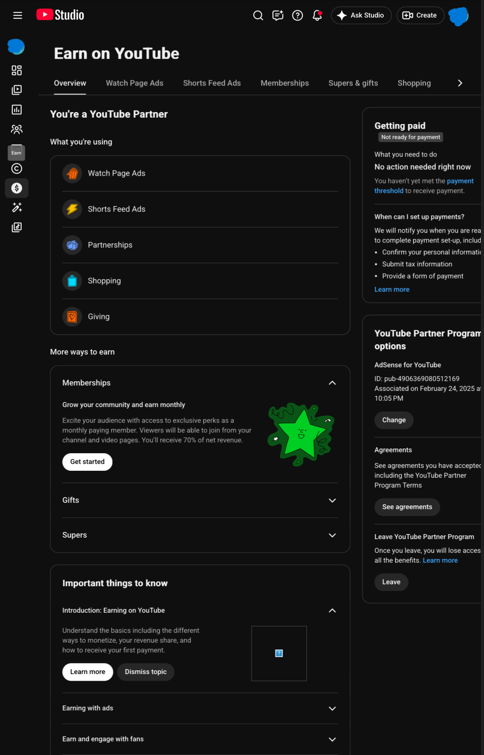Switch to the Watch Page Ads tab

134,83
